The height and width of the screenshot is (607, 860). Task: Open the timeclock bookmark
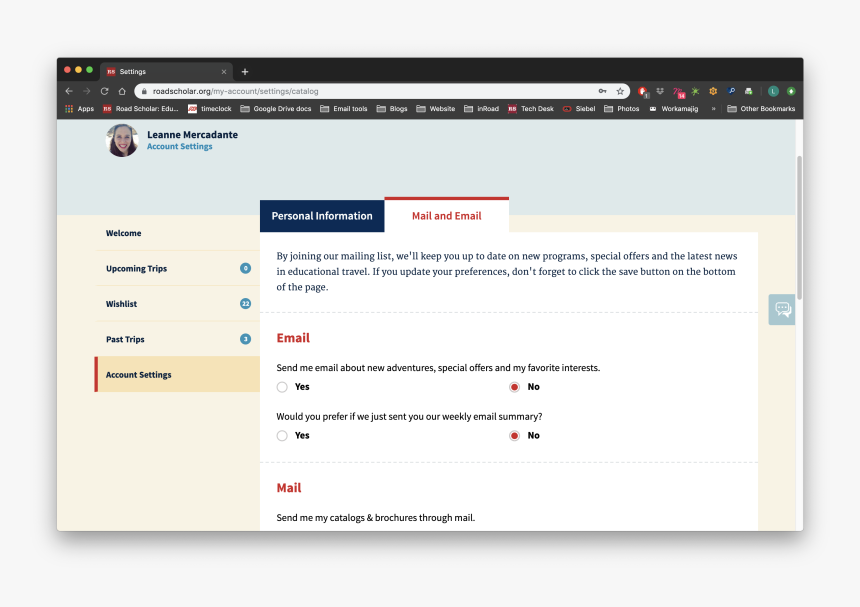point(210,109)
